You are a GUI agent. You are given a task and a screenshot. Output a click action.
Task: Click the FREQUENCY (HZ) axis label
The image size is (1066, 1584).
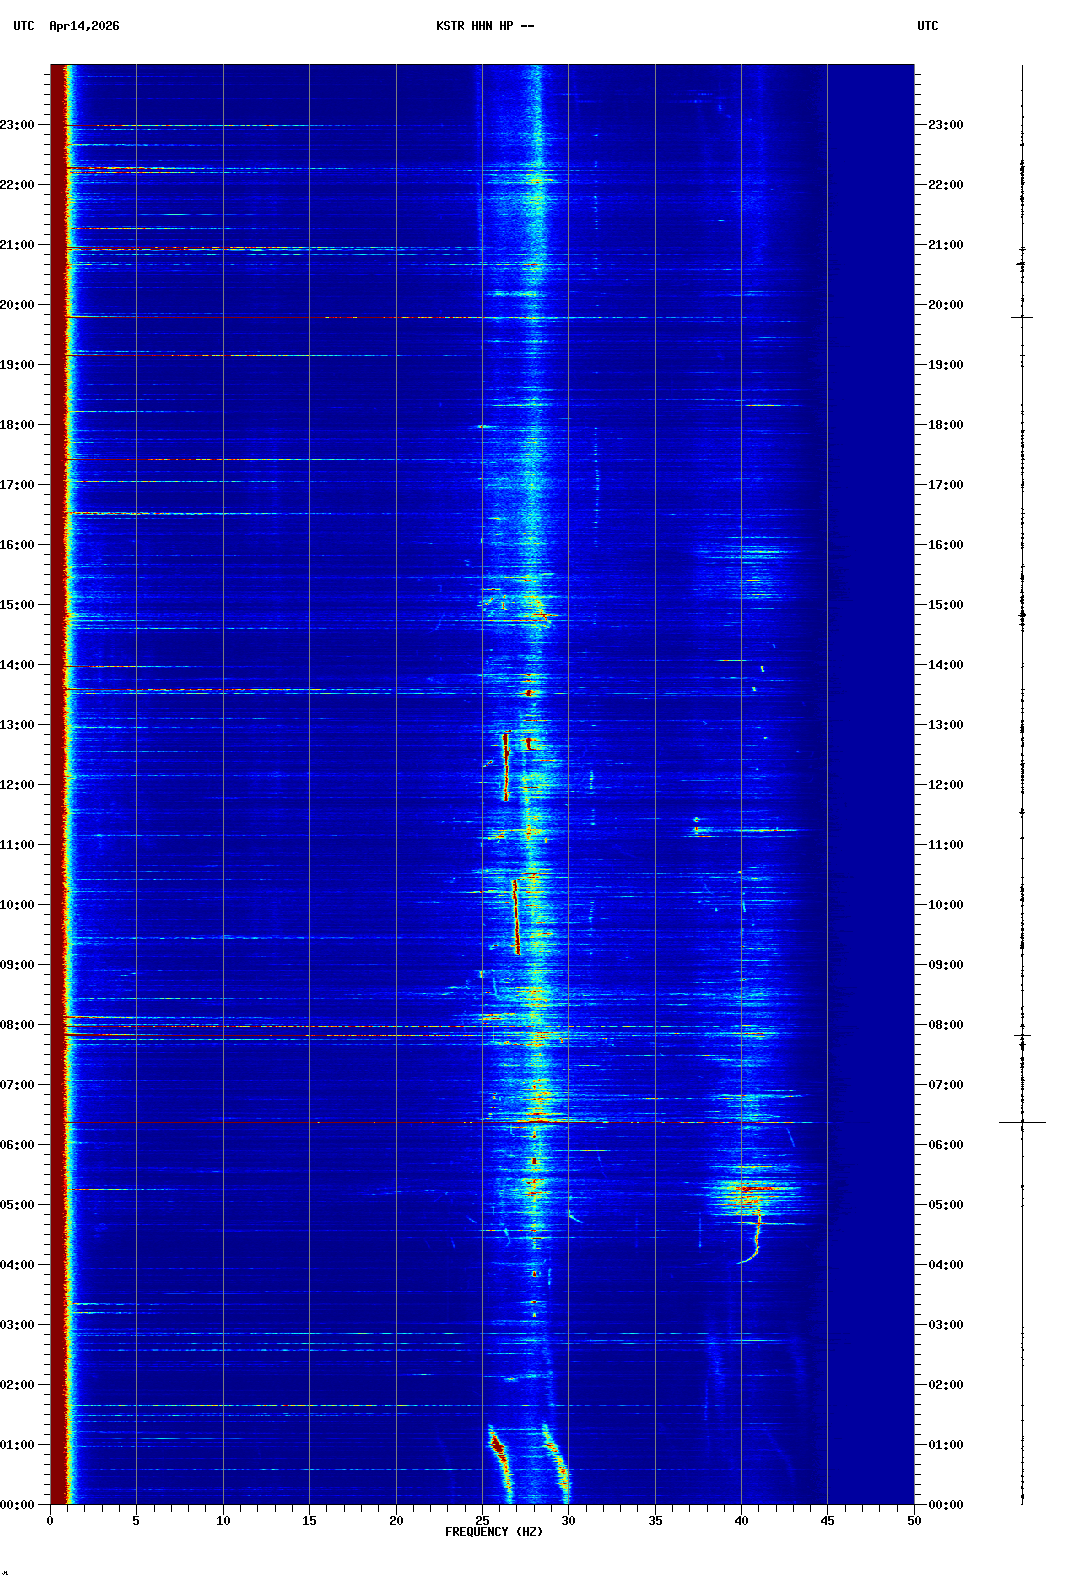point(493,1532)
